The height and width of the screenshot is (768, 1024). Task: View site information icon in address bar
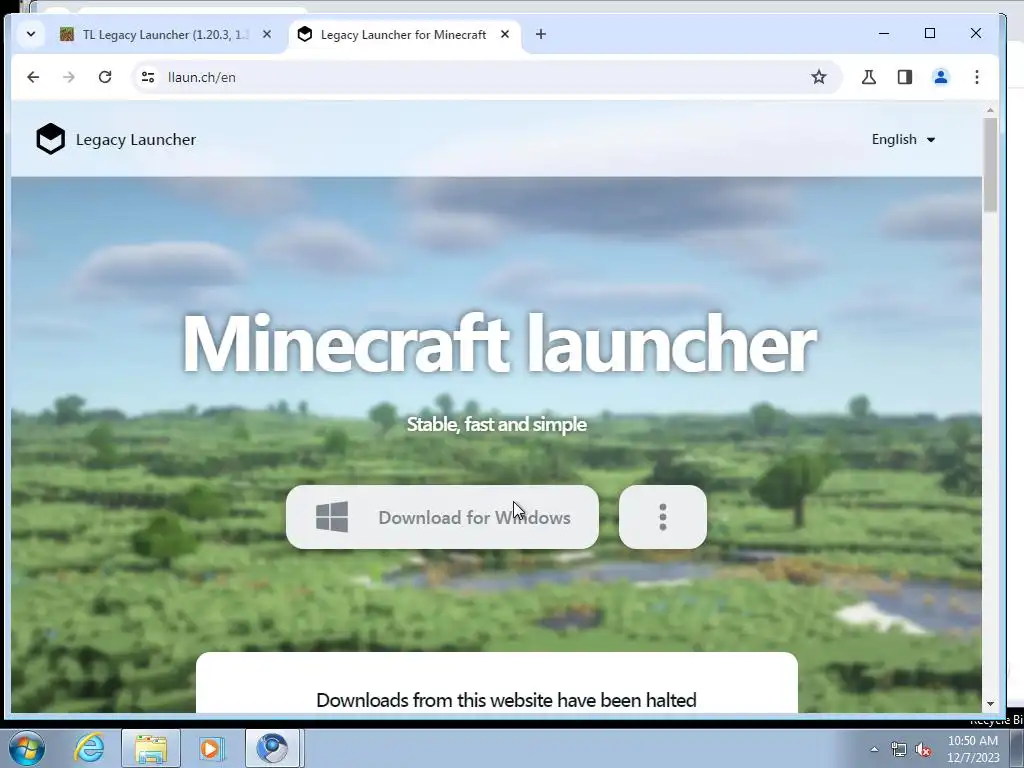pyautogui.click(x=148, y=77)
